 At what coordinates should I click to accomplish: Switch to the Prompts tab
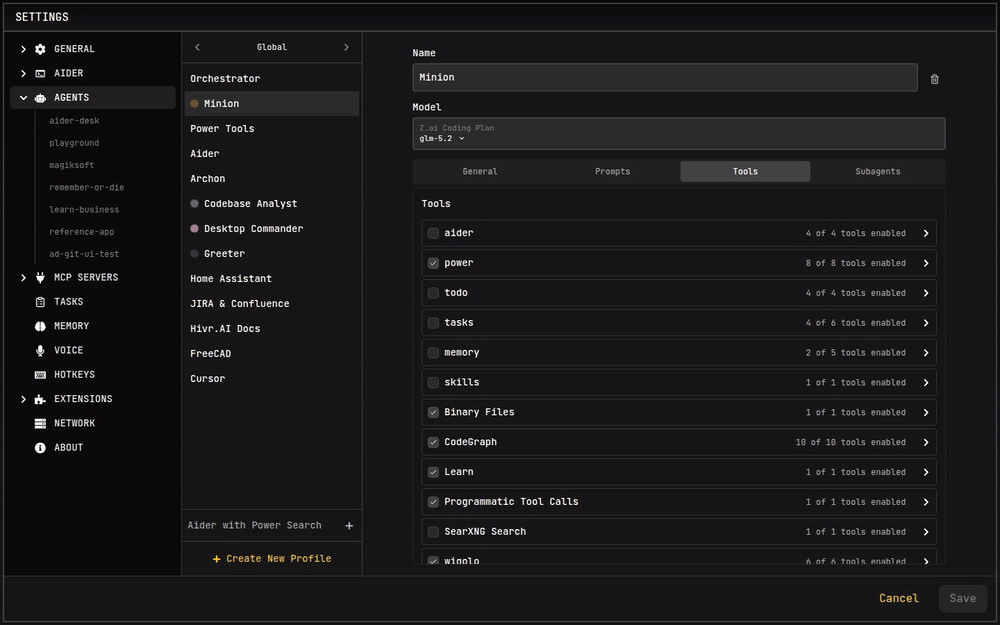pos(612,172)
